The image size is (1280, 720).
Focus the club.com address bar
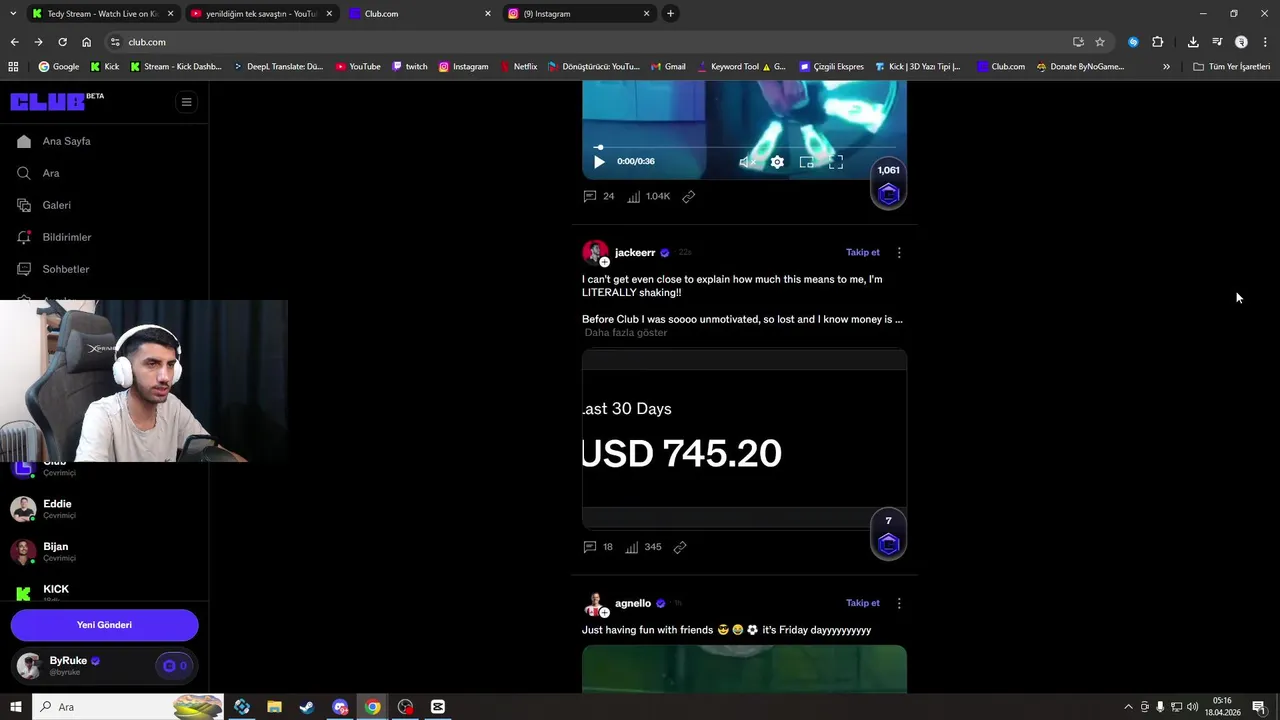point(590,42)
